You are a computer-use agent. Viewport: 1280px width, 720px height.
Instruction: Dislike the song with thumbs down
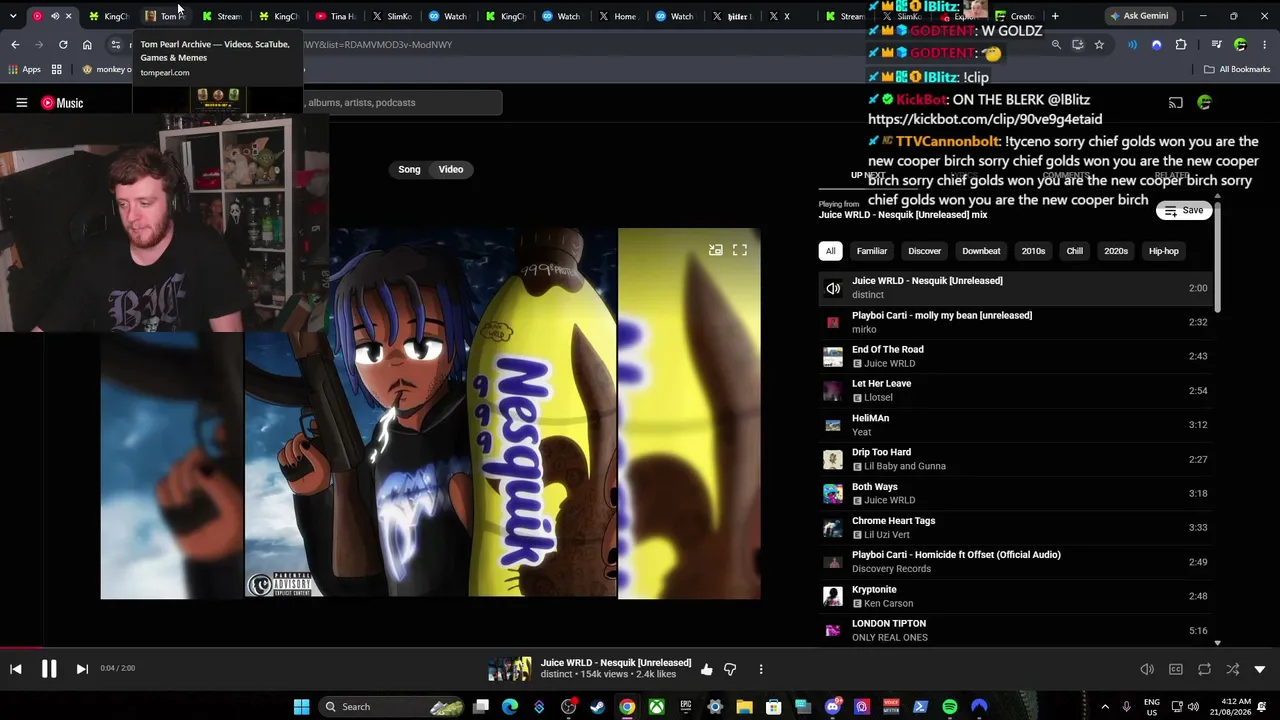730,669
